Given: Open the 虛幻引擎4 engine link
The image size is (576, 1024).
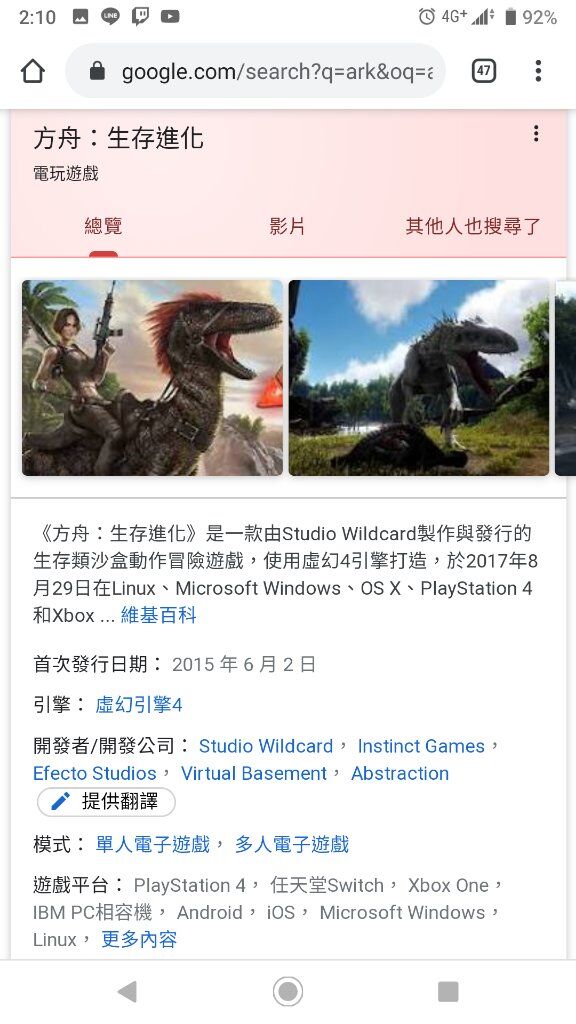Looking at the screenshot, I should pyautogui.click(x=139, y=705).
